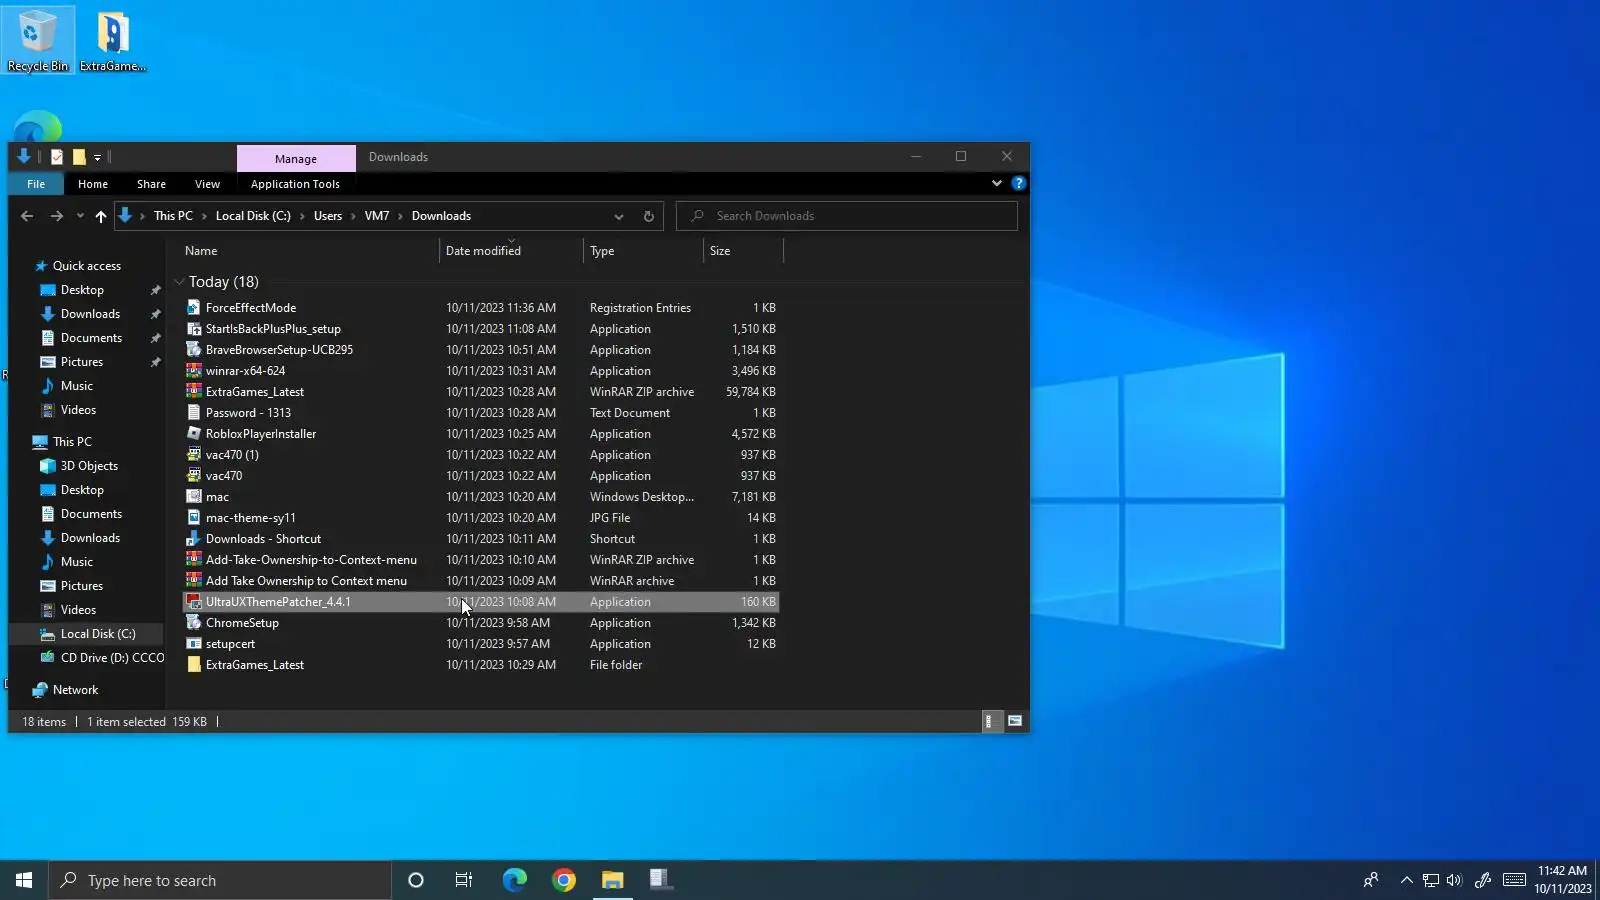Open recent locations dropdown arrow
1600x900 pixels.
(x=80, y=216)
